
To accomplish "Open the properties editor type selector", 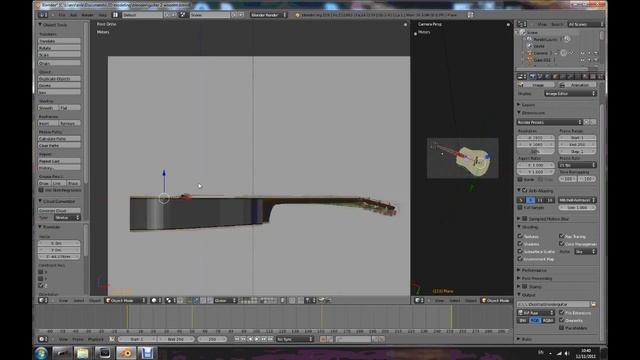I will 522,76.
